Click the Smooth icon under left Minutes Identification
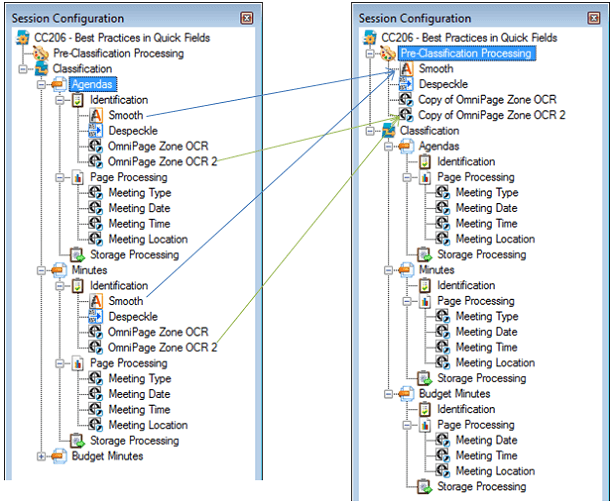The height and width of the screenshot is (503, 615). pos(96,301)
